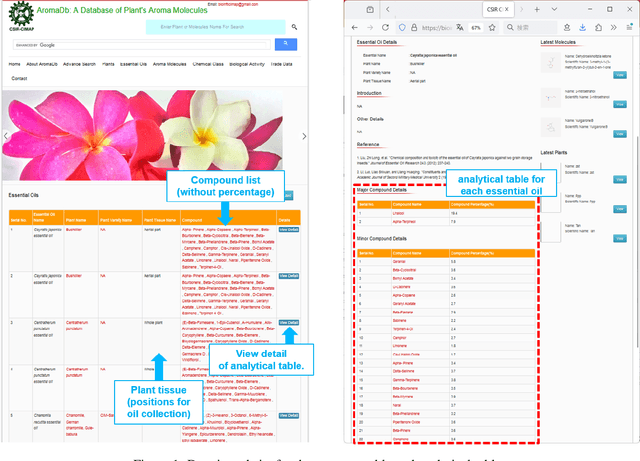Open Essential Oils menu item
This screenshot has width=640, height=461.
click(133, 64)
